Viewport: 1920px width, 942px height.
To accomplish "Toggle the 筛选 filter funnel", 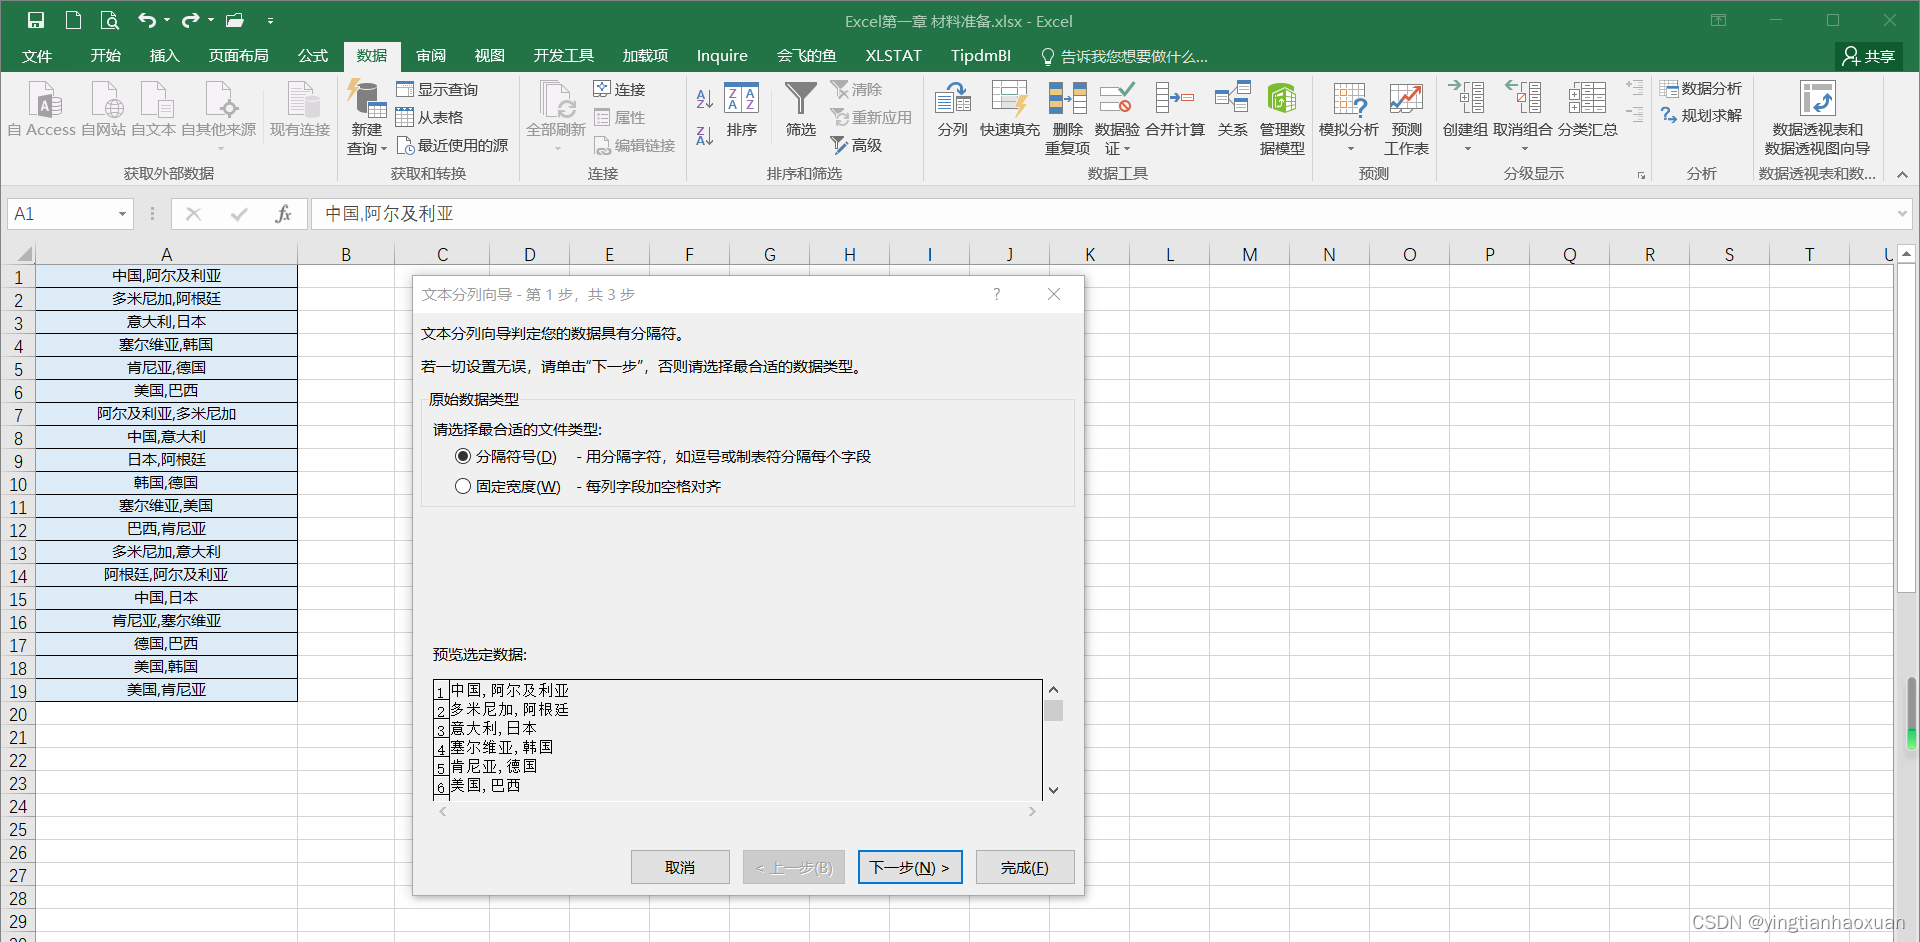I will pyautogui.click(x=801, y=109).
